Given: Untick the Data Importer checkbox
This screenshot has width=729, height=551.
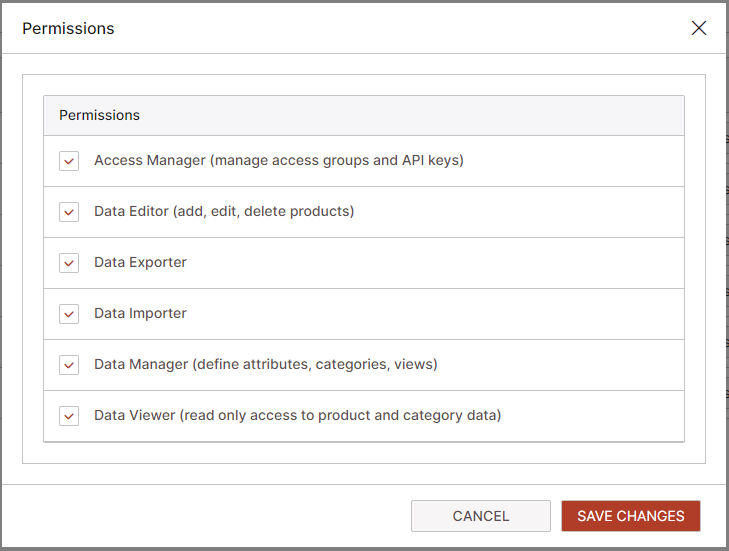Looking at the screenshot, I should (69, 314).
